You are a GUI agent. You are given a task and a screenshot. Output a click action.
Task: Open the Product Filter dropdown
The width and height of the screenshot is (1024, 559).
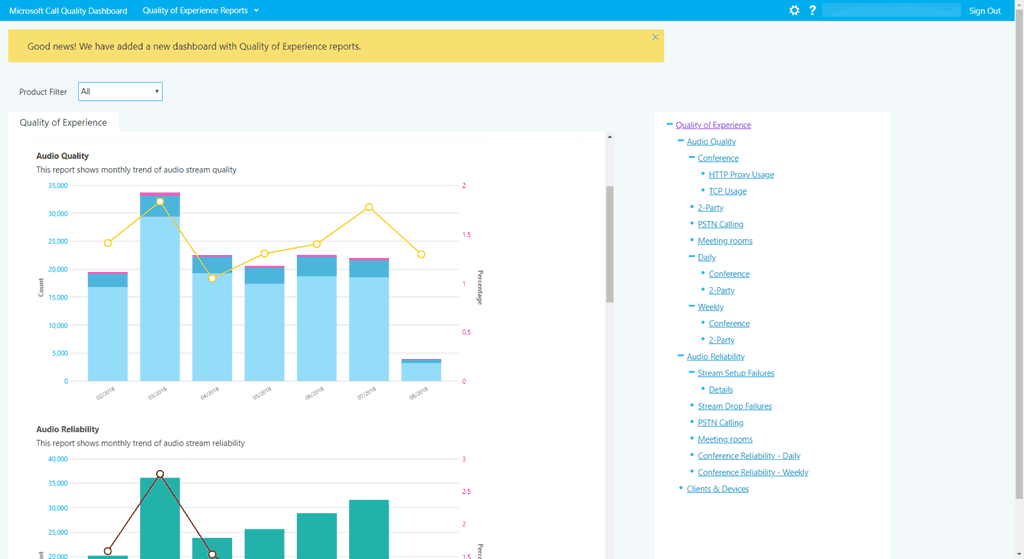(x=120, y=92)
